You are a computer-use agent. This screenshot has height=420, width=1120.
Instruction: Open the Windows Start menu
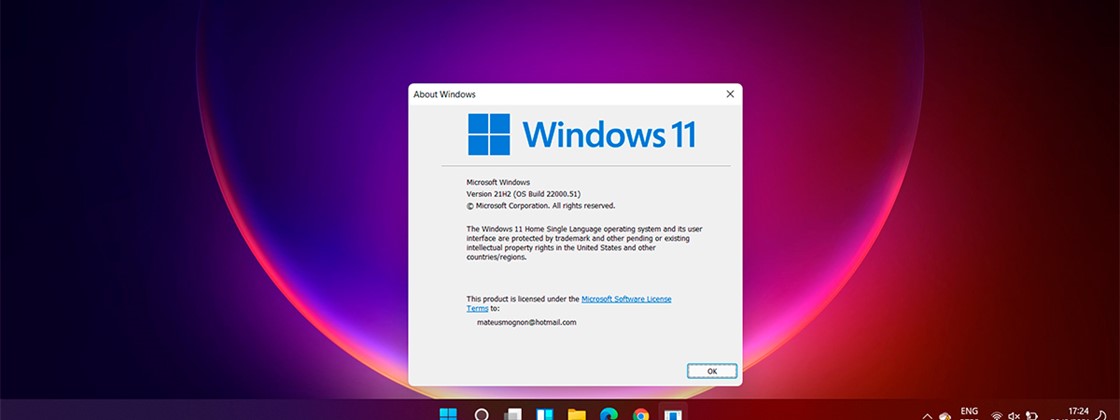[448, 414]
